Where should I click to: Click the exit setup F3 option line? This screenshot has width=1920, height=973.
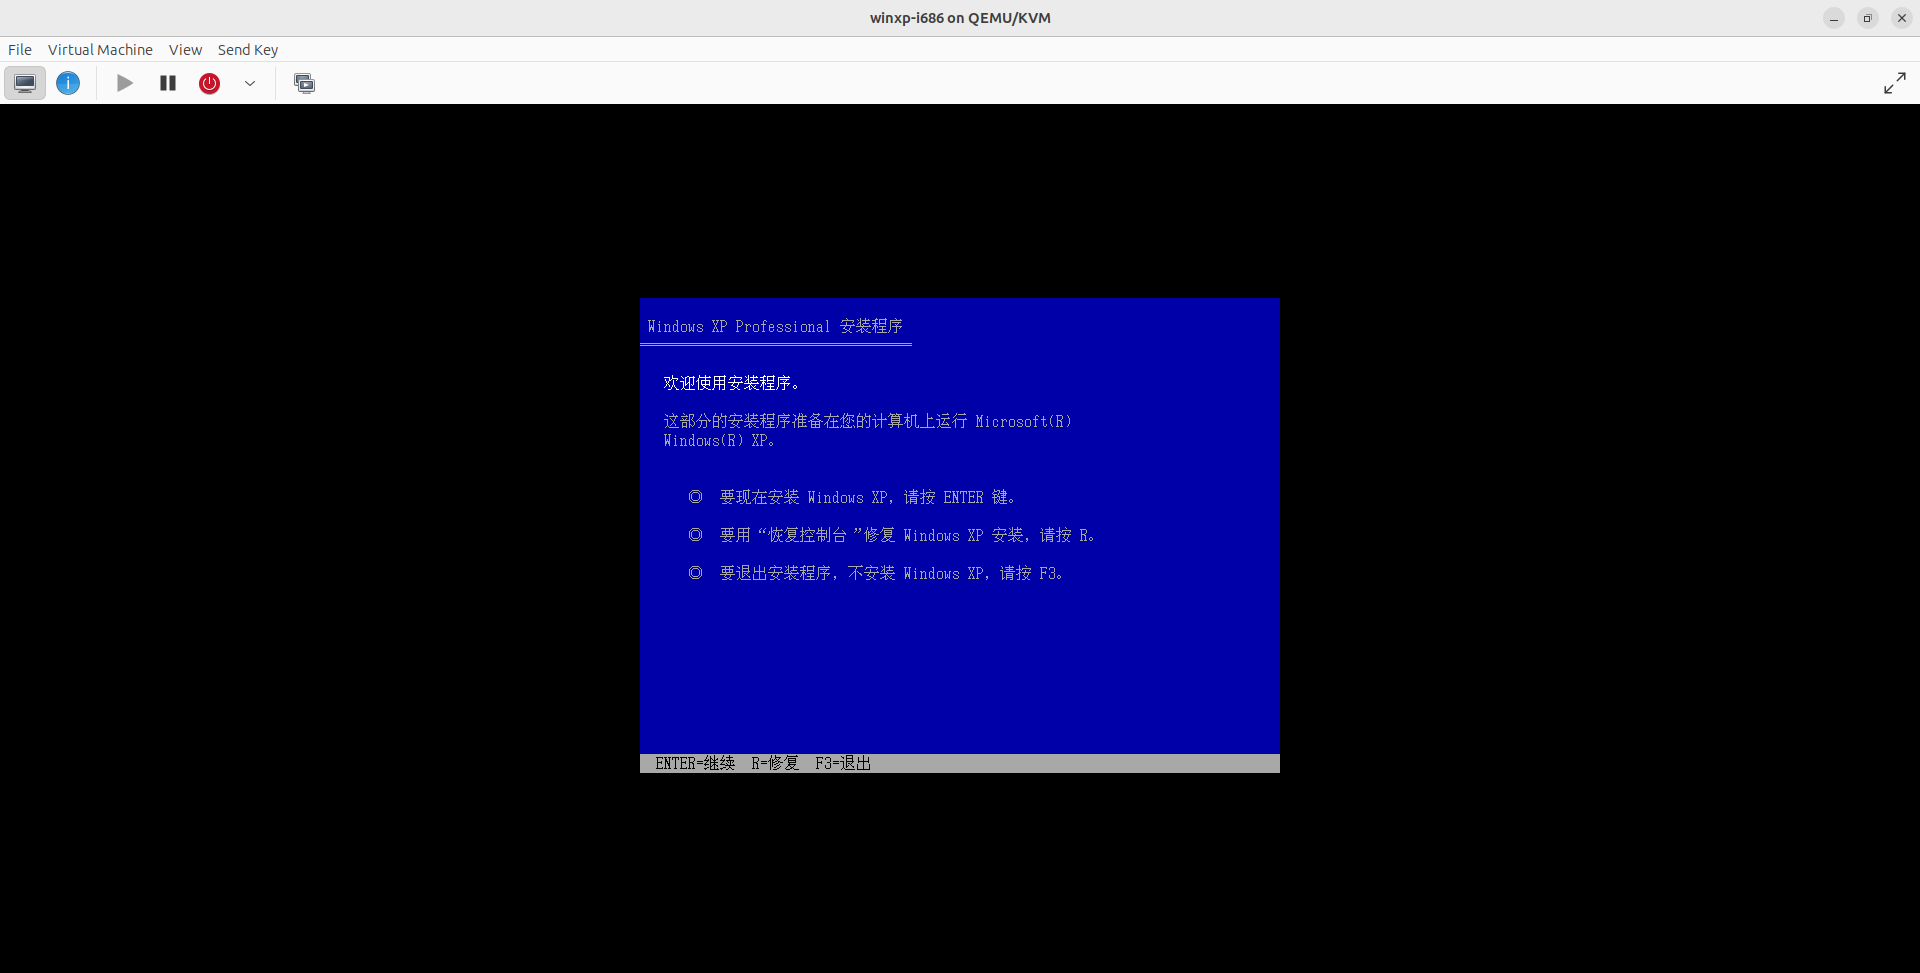[891, 573]
